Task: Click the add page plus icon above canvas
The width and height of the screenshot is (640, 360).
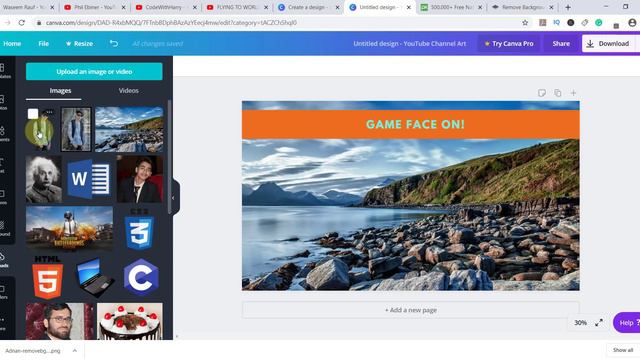Action: [x=573, y=93]
